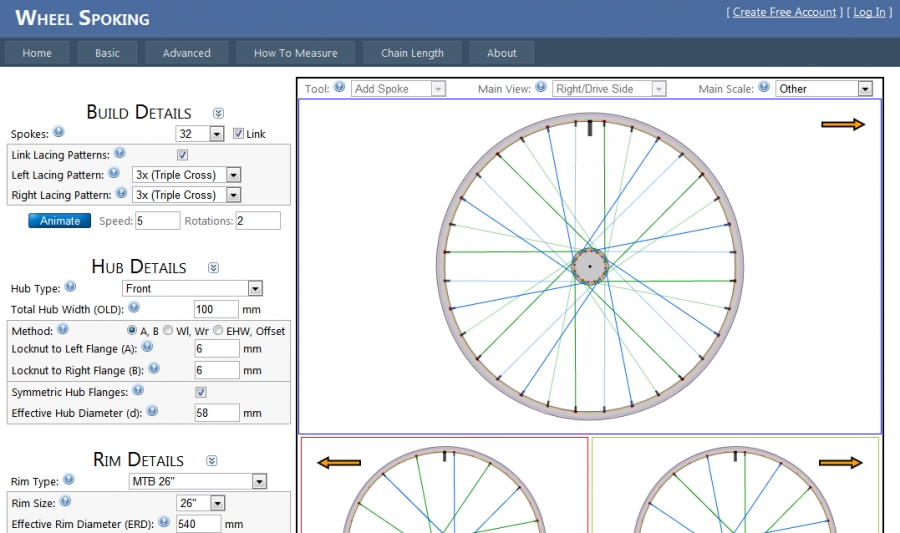Select the A, B method radio button
Image resolution: width=900 pixels, height=533 pixels.
[x=132, y=330]
